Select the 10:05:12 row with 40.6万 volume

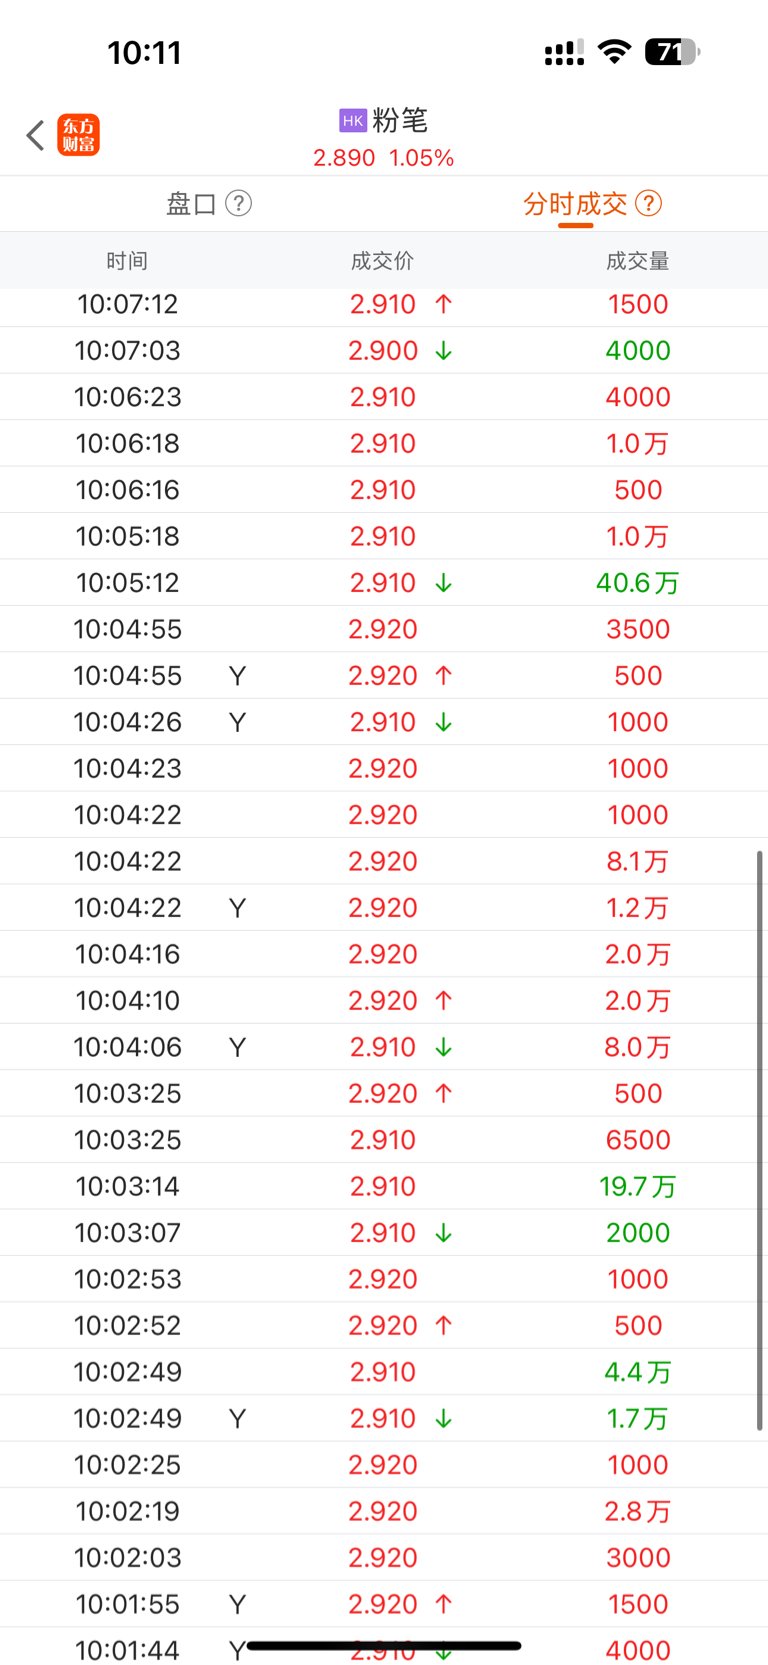click(384, 583)
